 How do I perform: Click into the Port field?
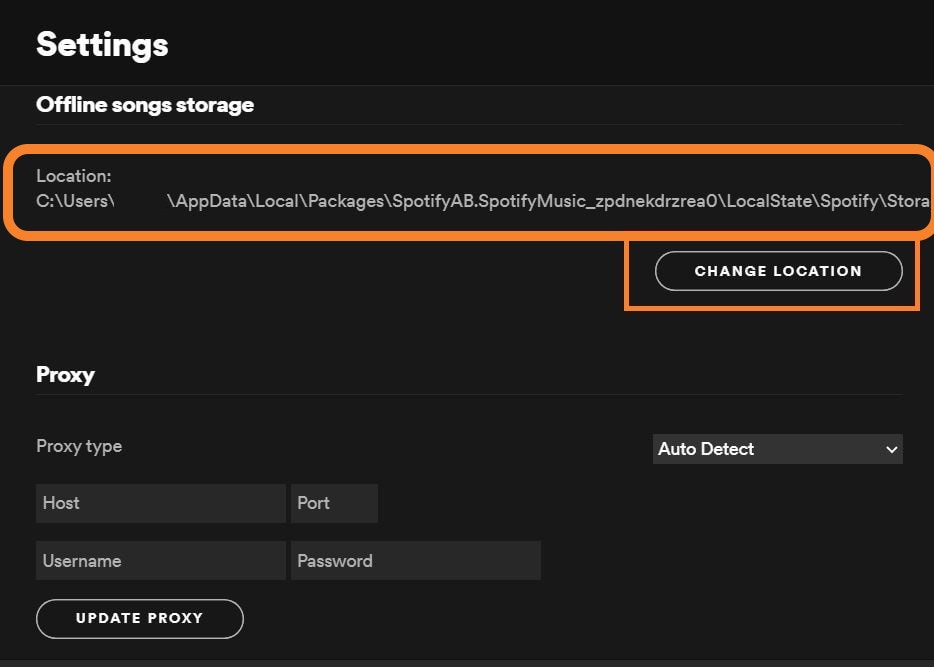click(x=334, y=503)
